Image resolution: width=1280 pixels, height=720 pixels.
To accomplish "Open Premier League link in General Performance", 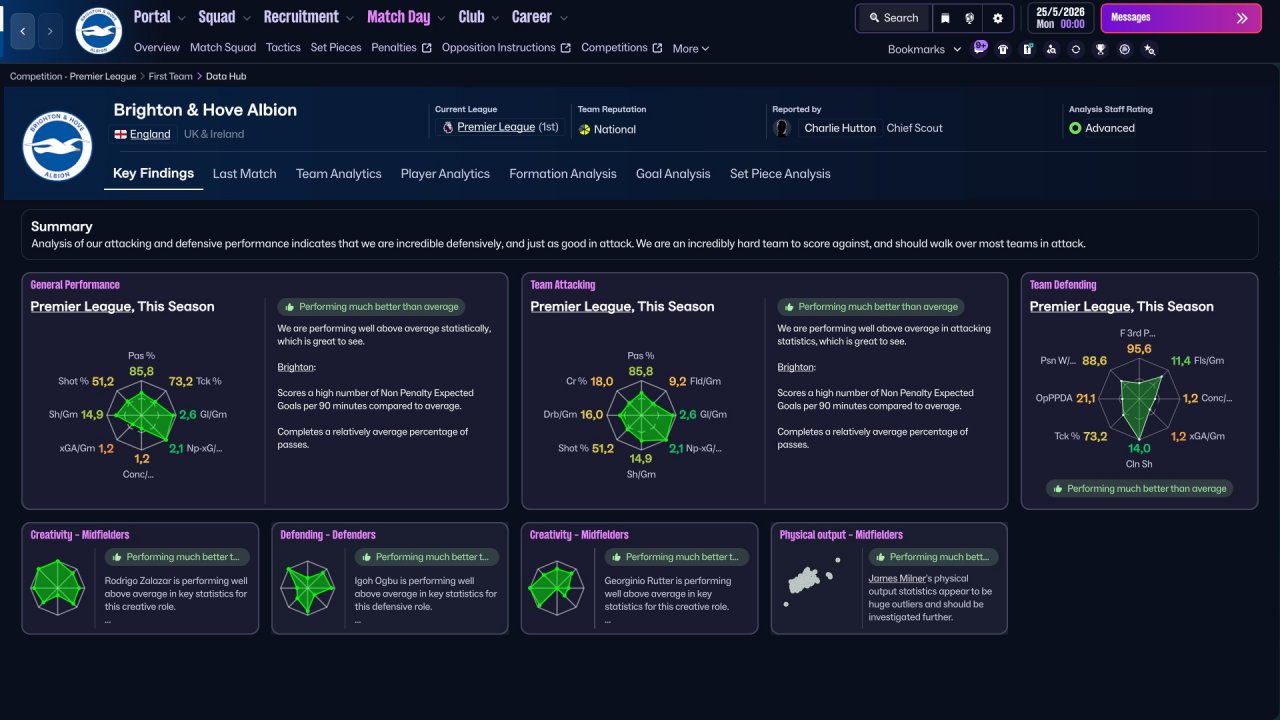I will pyautogui.click(x=81, y=307).
